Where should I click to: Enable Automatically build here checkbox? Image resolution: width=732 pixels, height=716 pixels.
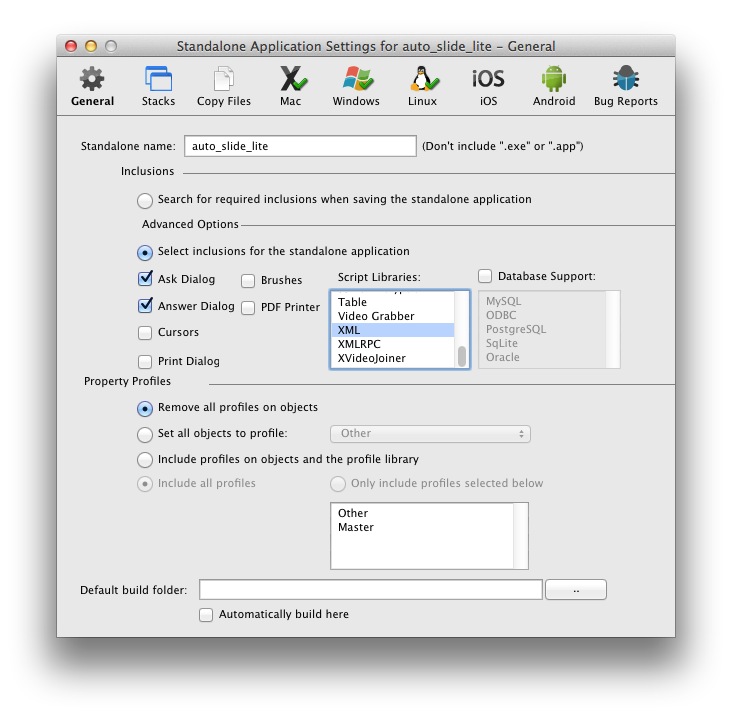click(x=206, y=615)
